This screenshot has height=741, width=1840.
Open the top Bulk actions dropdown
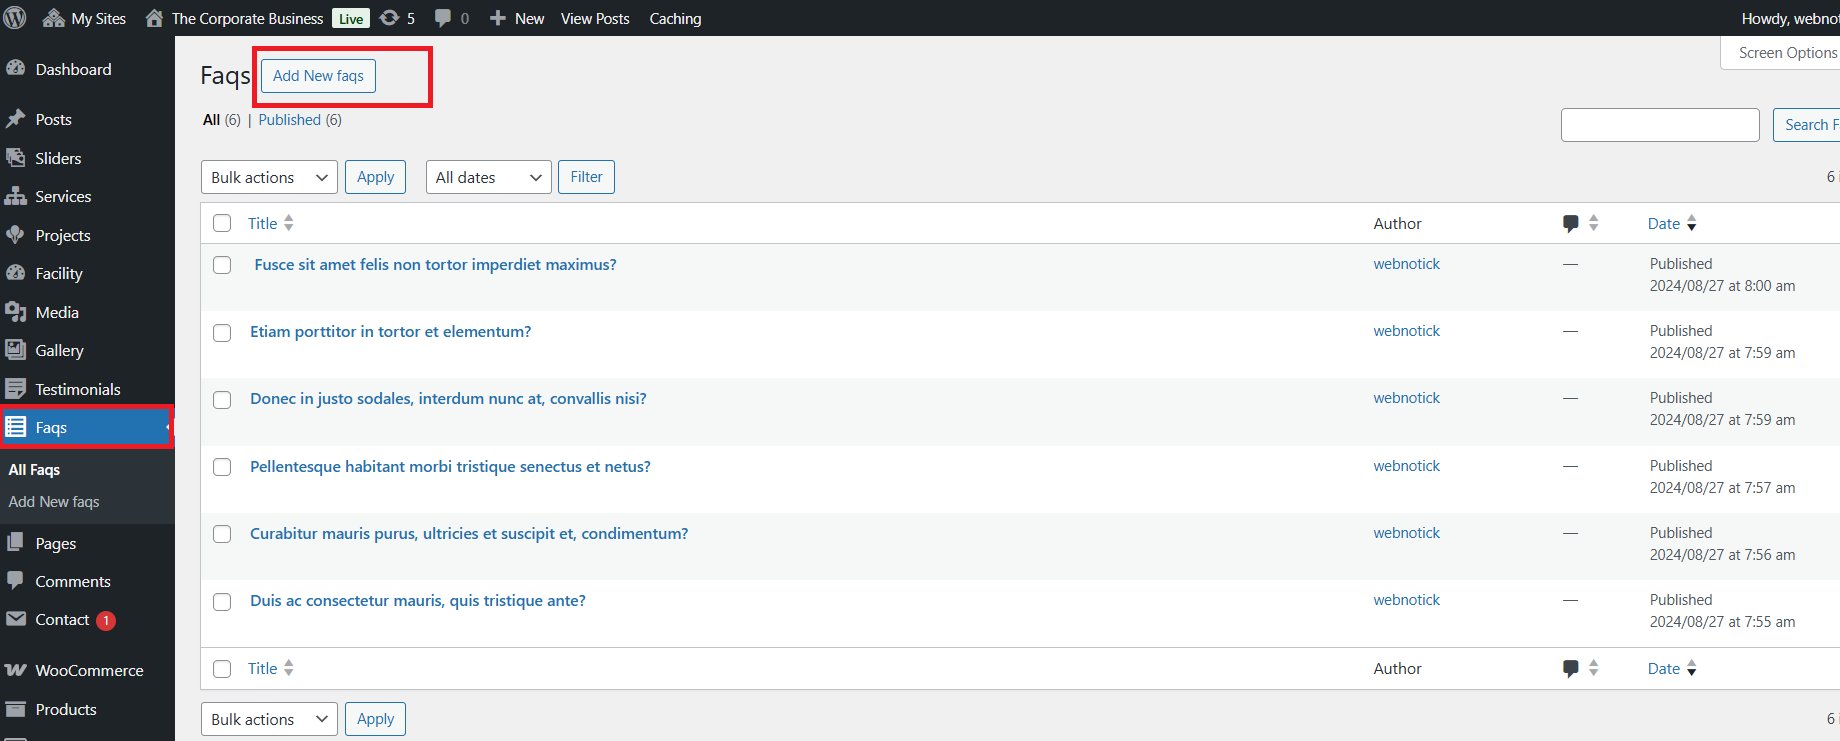(269, 177)
